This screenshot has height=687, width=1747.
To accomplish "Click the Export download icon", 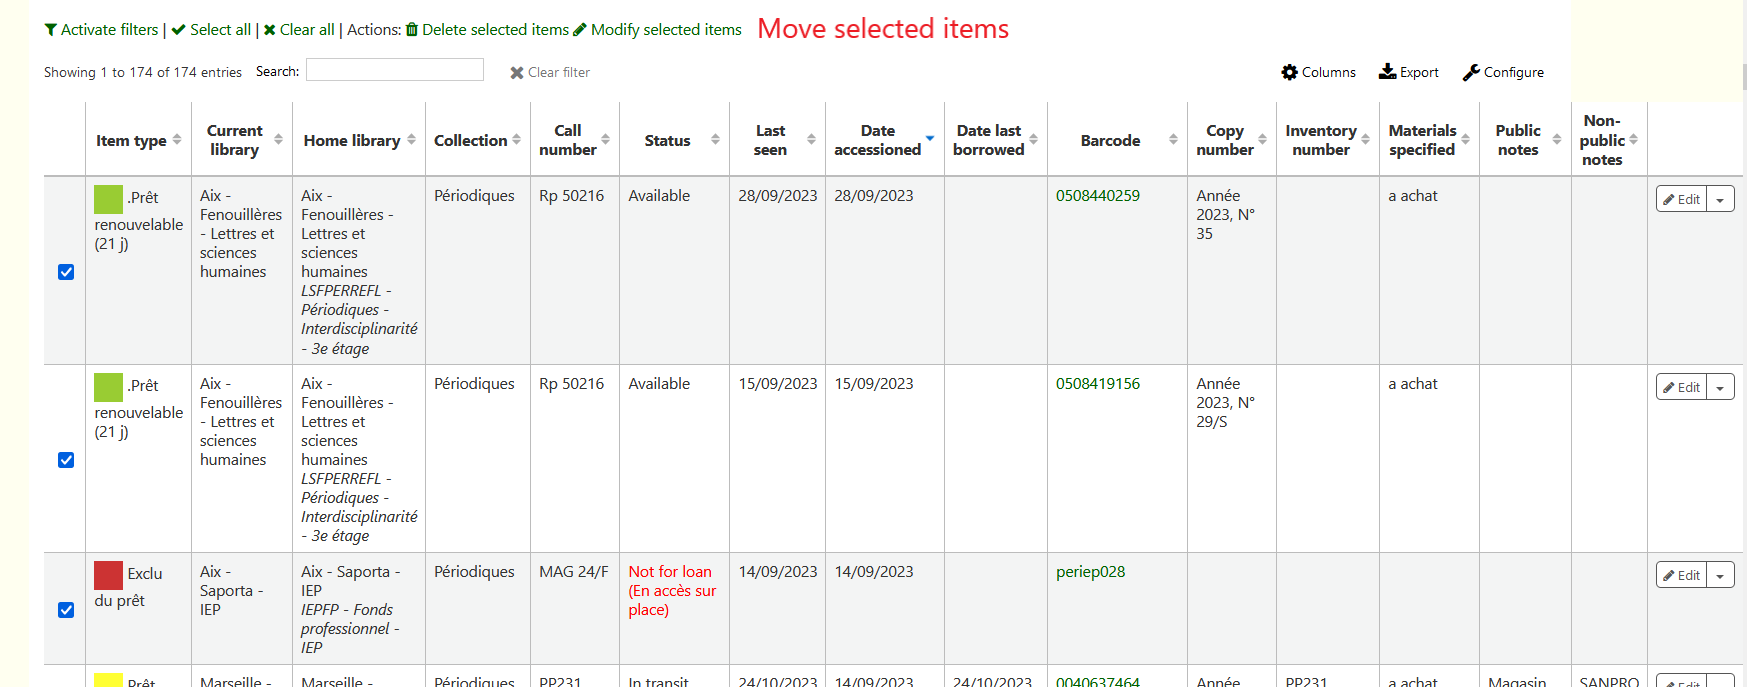I will pyautogui.click(x=1387, y=72).
